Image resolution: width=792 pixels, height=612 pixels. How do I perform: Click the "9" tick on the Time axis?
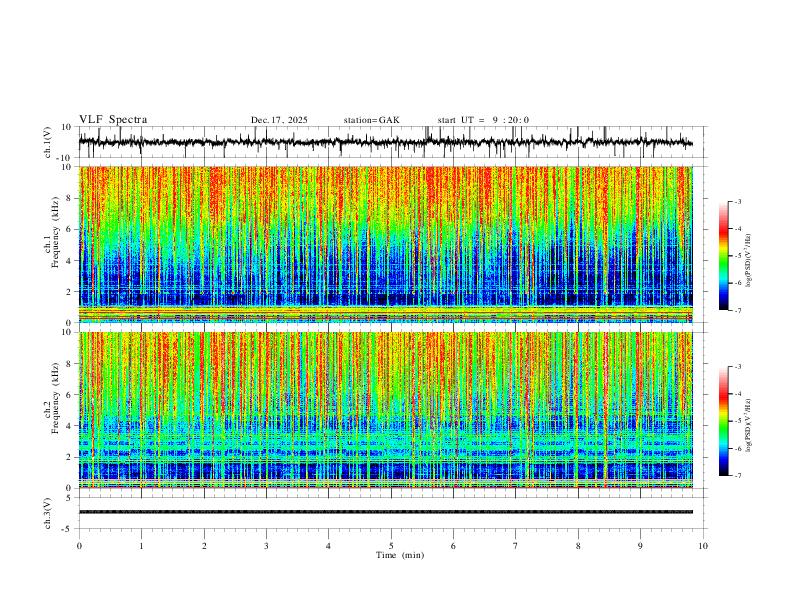pyautogui.click(x=640, y=546)
